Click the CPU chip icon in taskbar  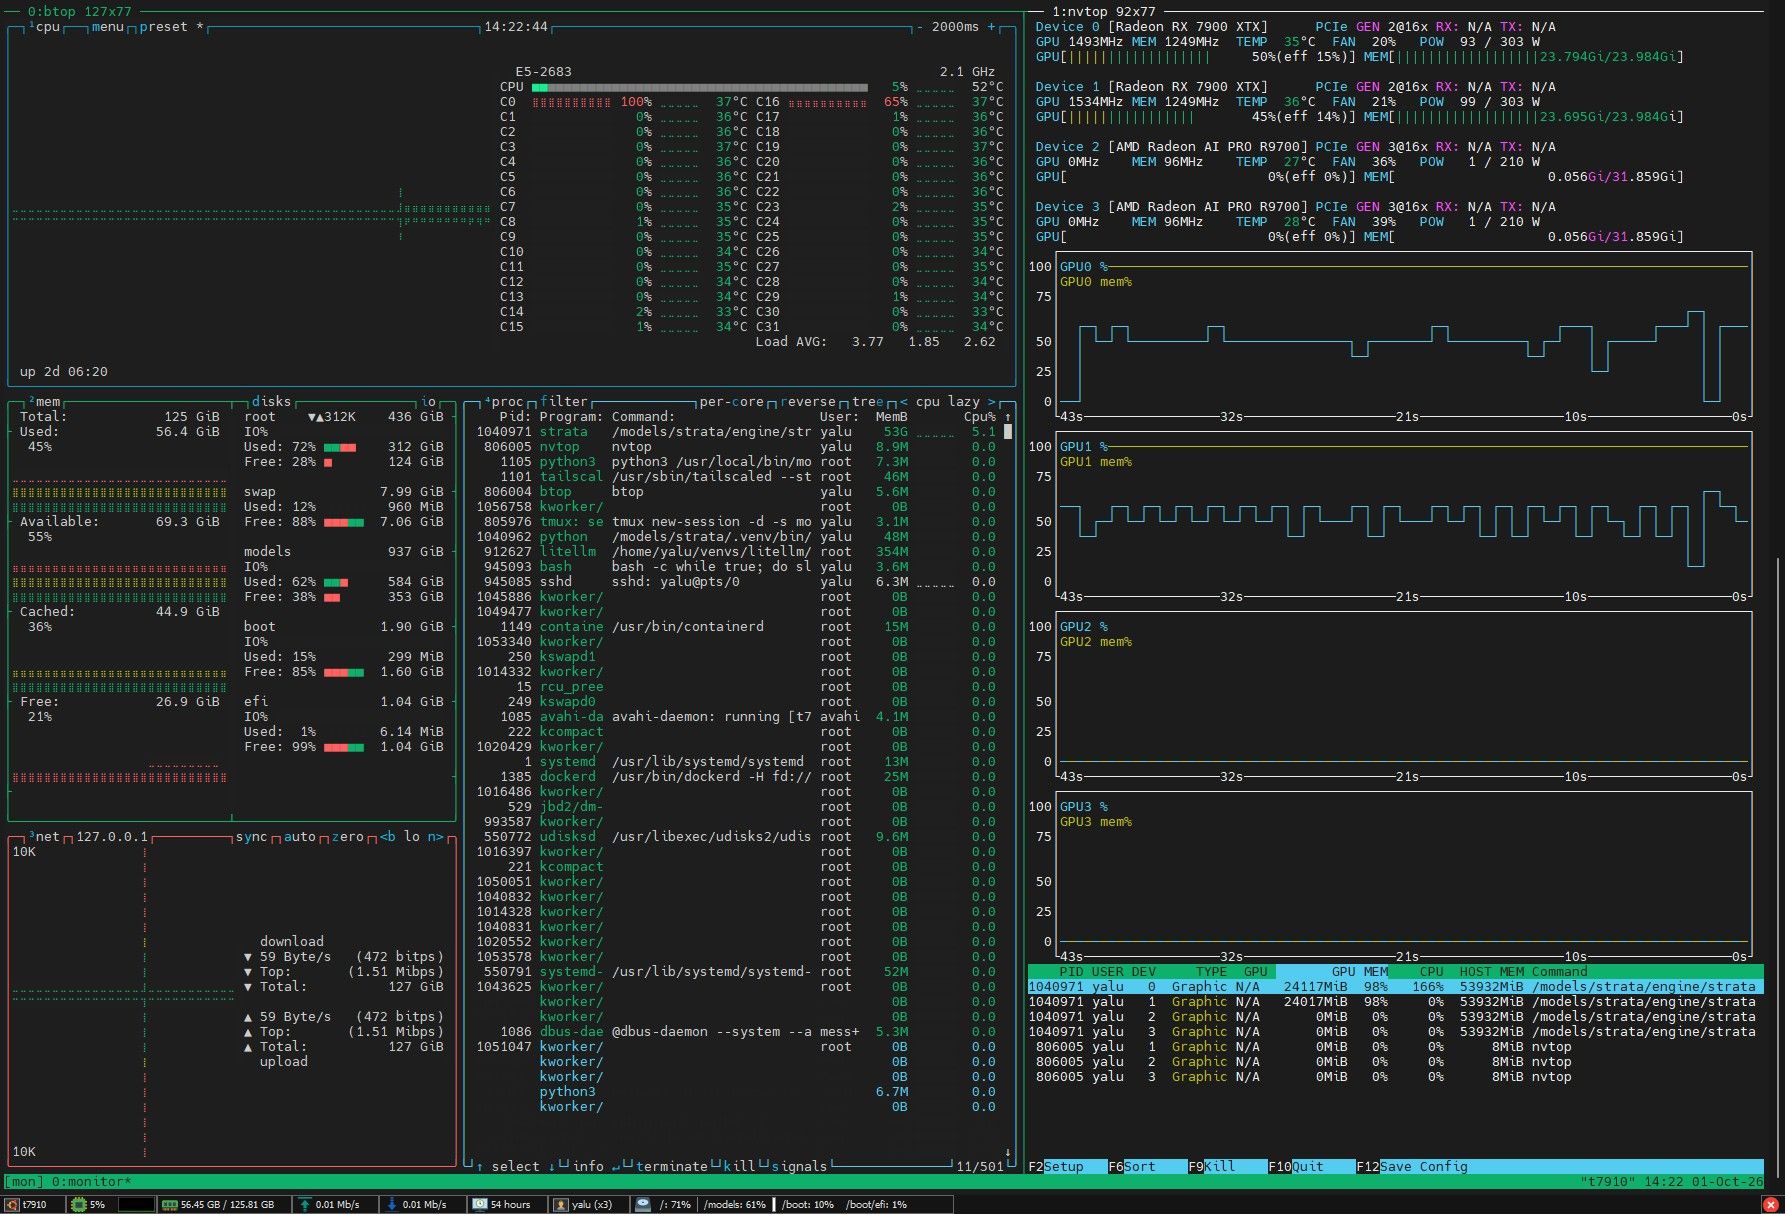pos(78,1204)
